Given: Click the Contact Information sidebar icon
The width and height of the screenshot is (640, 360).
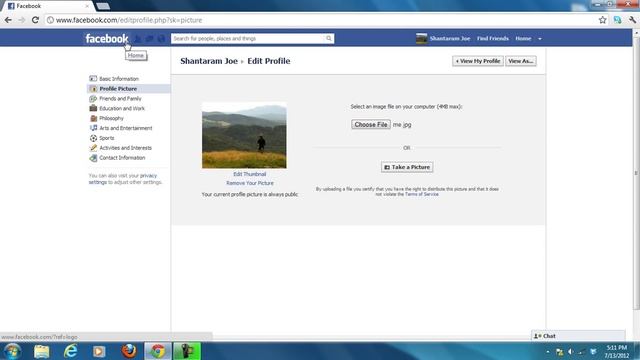Looking at the screenshot, I should [x=93, y=158].
